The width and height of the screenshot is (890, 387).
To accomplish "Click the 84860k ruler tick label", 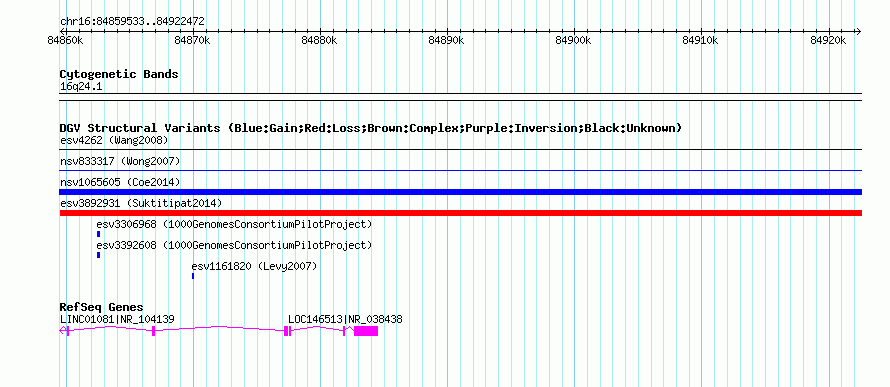I will pyautogui.click(x=66, y=40).
